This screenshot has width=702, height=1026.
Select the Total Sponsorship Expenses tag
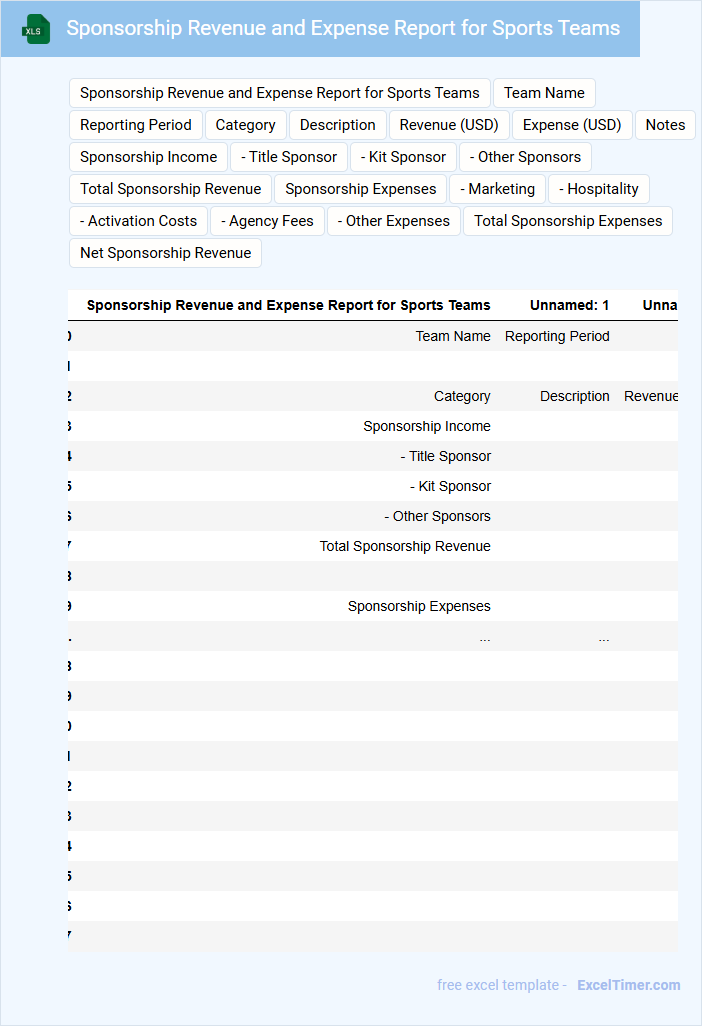[568, 221]
